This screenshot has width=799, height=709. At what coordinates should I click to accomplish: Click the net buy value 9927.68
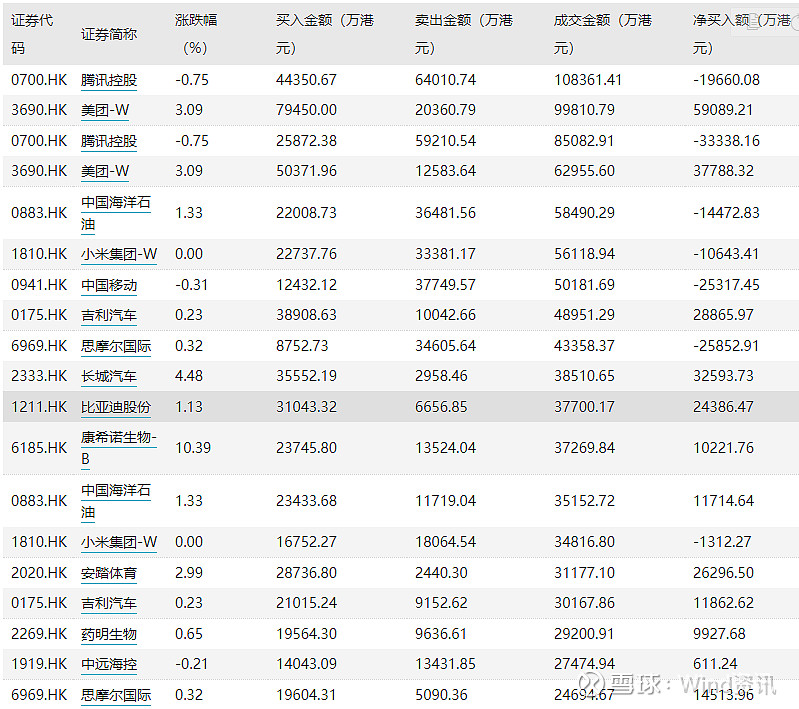(x=719, y=634)
